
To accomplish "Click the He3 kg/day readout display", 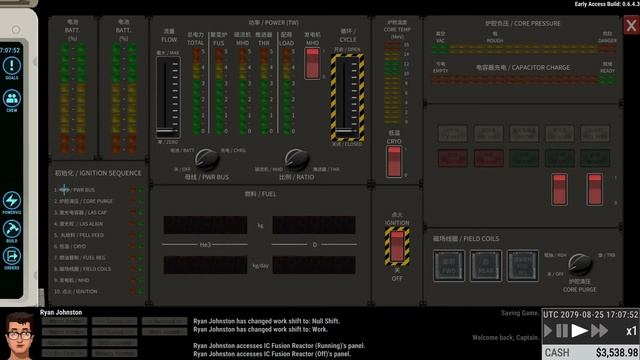I will pos(205,265).
